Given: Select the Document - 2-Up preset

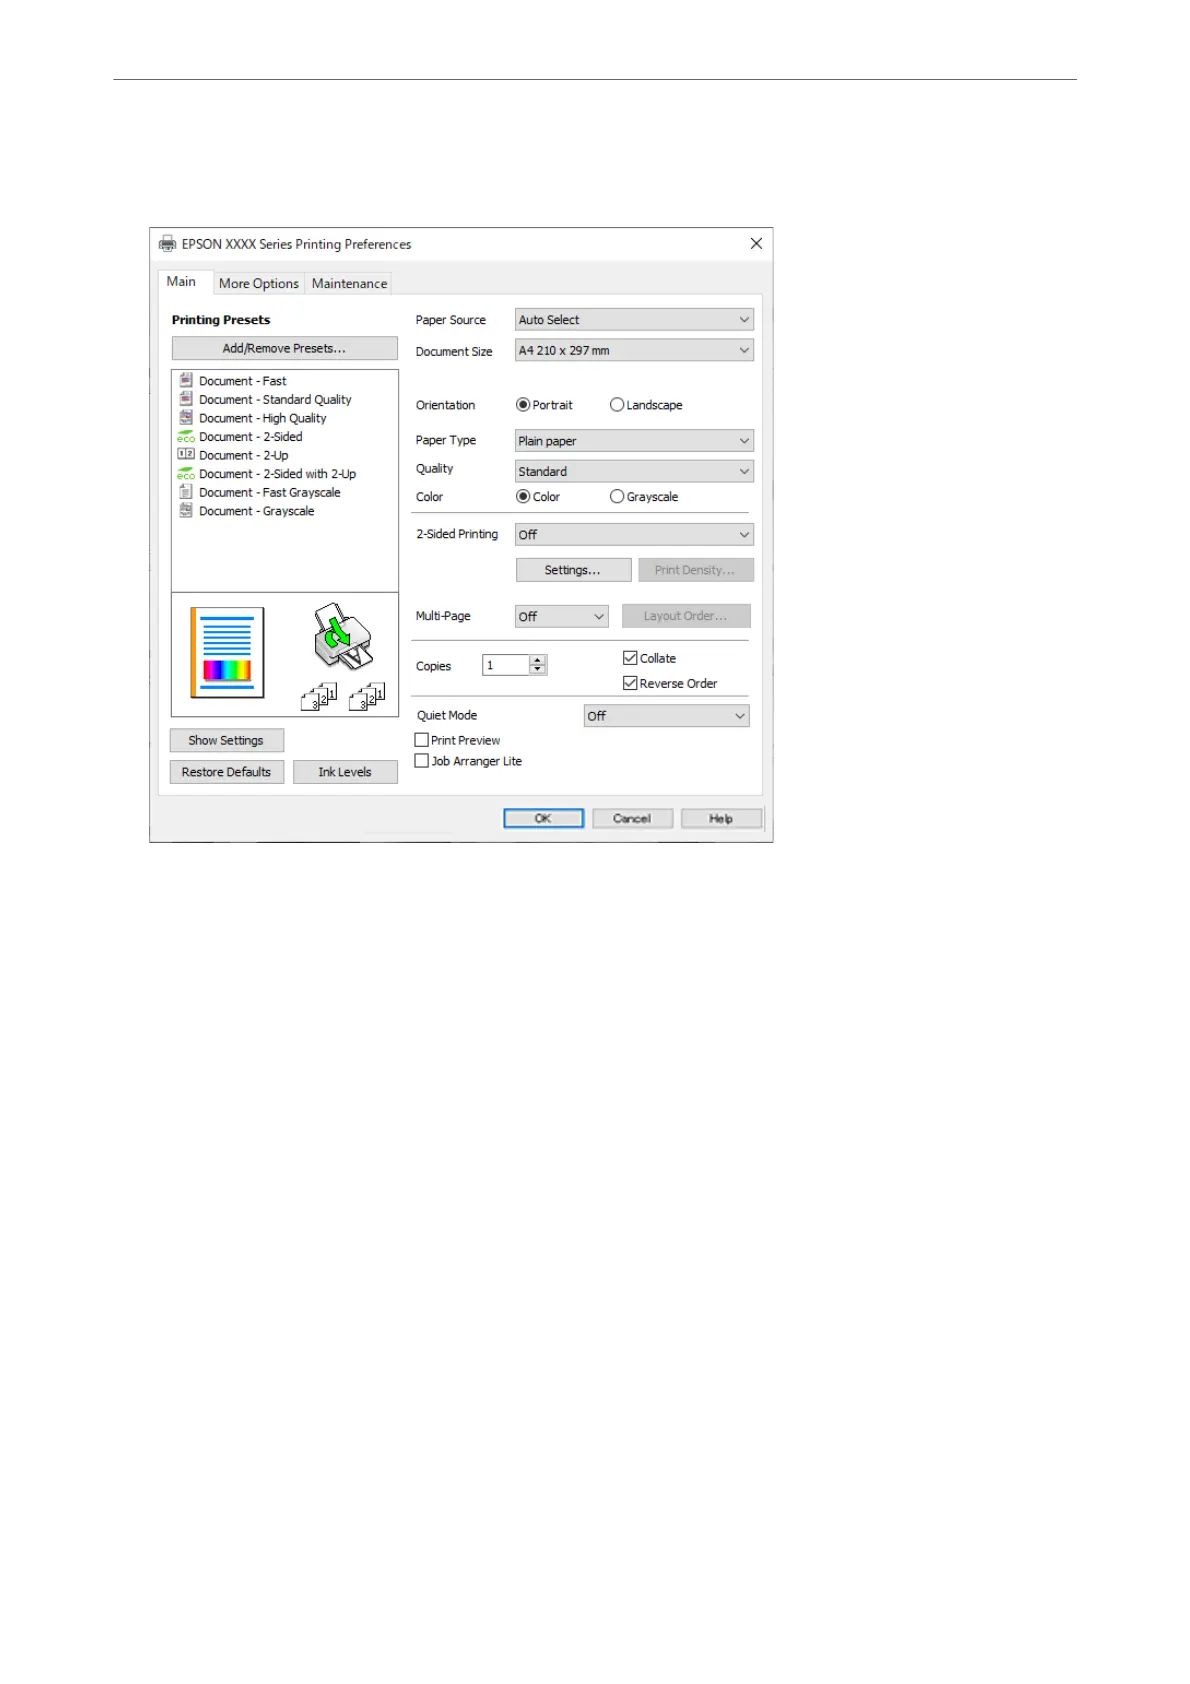Looking at the screenshot, I should point(243,456).
